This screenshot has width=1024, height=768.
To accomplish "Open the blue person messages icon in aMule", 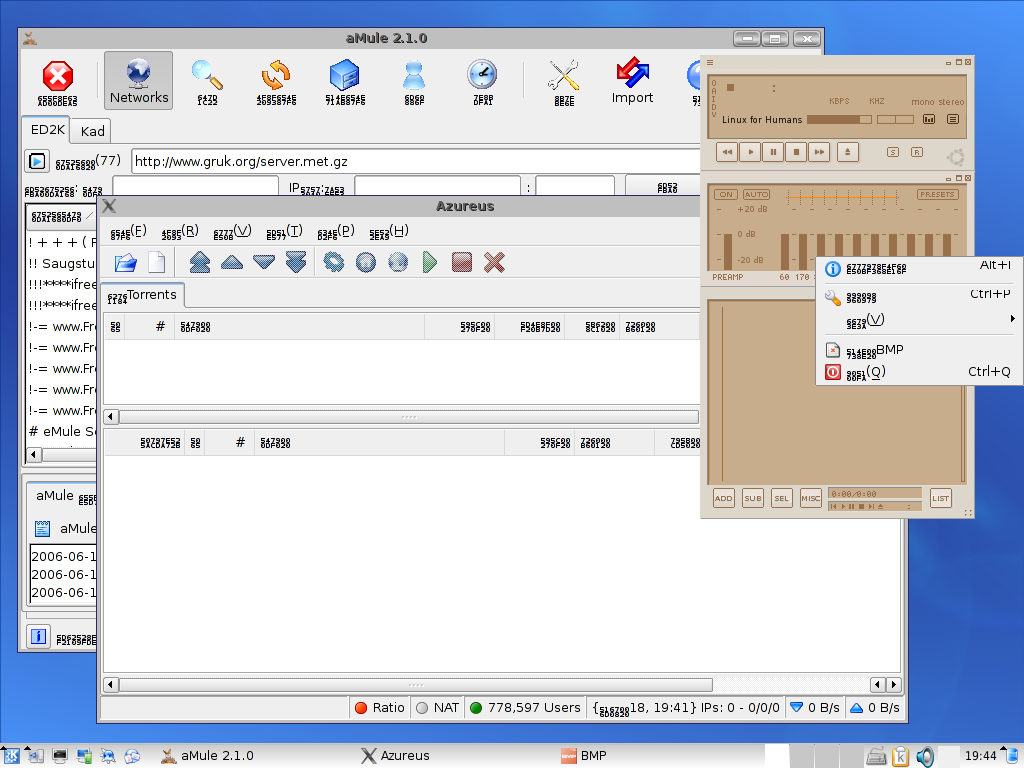I will pyautogui.click(x=414, y=81).
